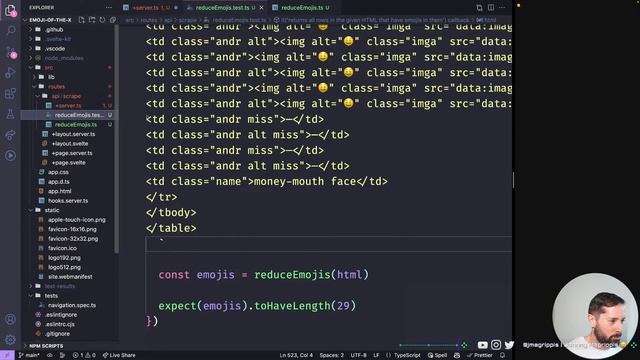Viewport: 640px width, 360px height.
Task: Open app.css file
Action: coord(58,172)
